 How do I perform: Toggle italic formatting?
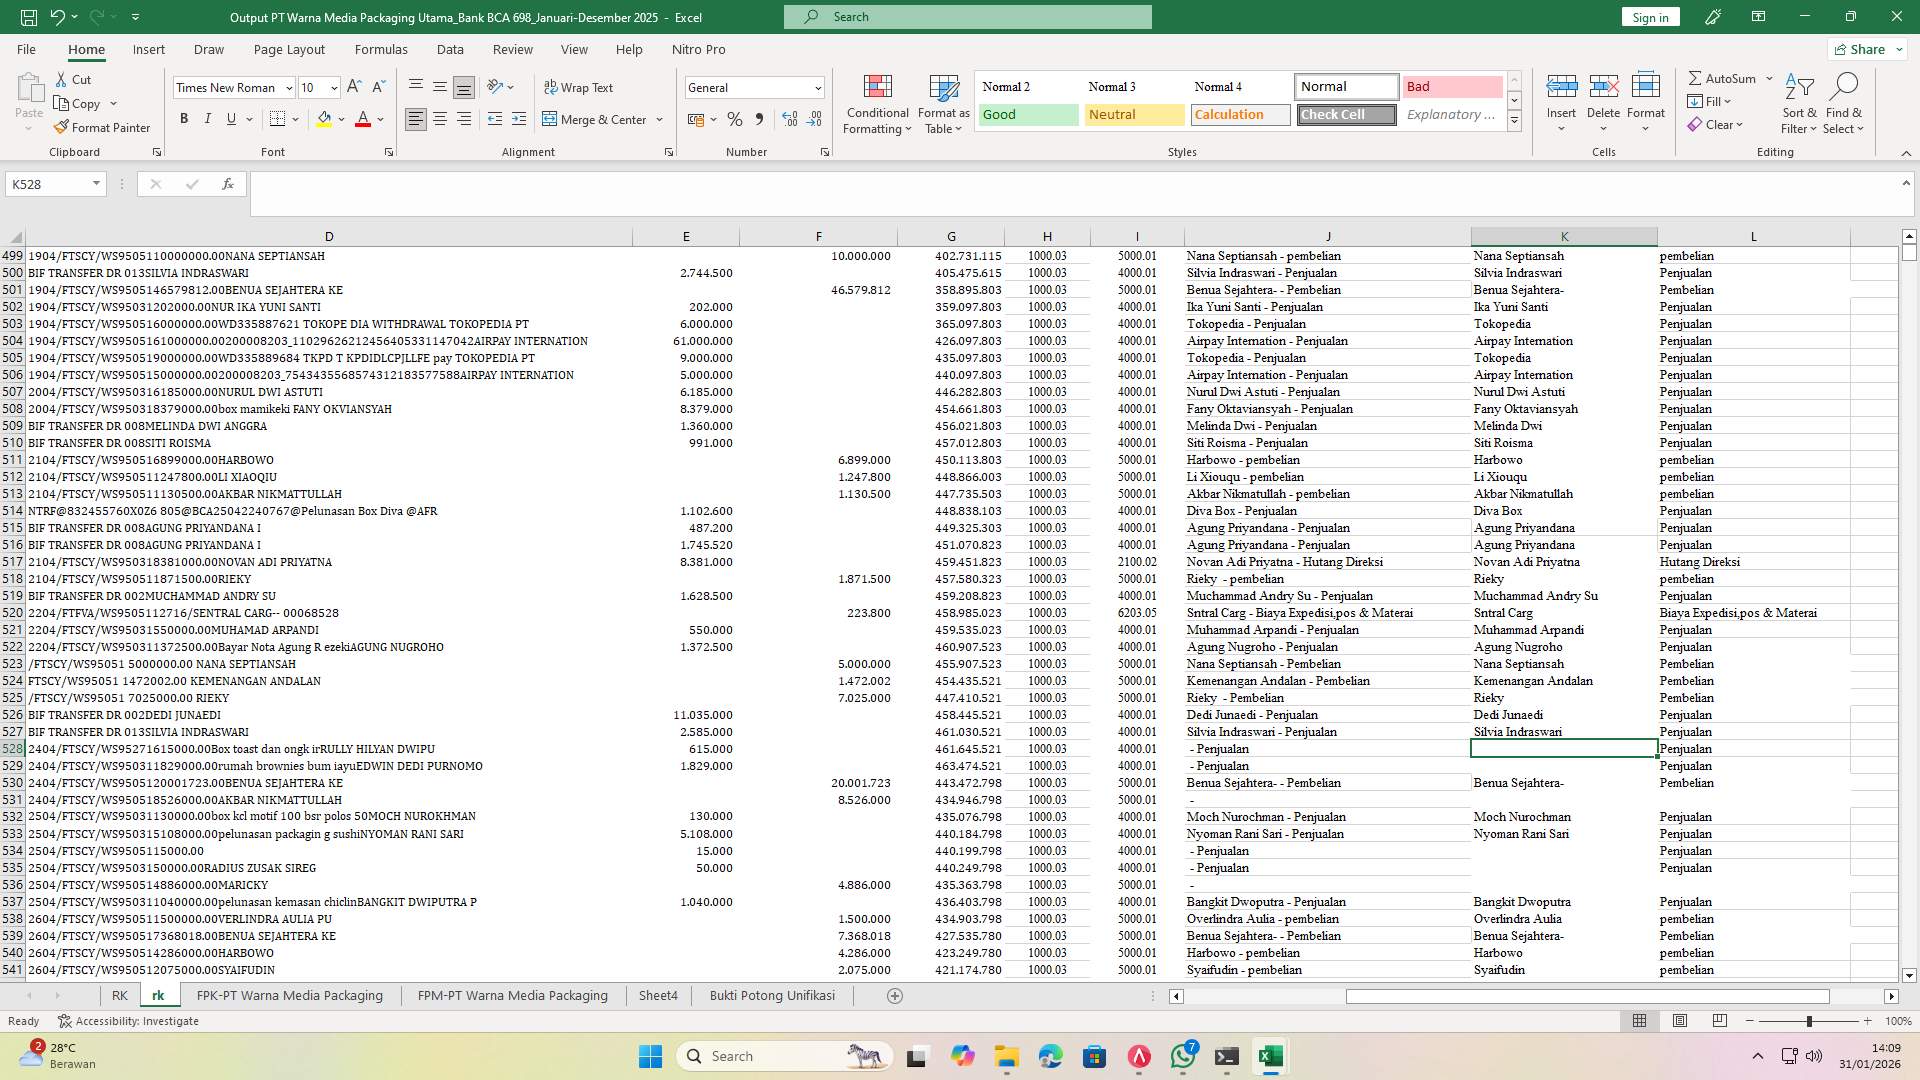[208, 118]
